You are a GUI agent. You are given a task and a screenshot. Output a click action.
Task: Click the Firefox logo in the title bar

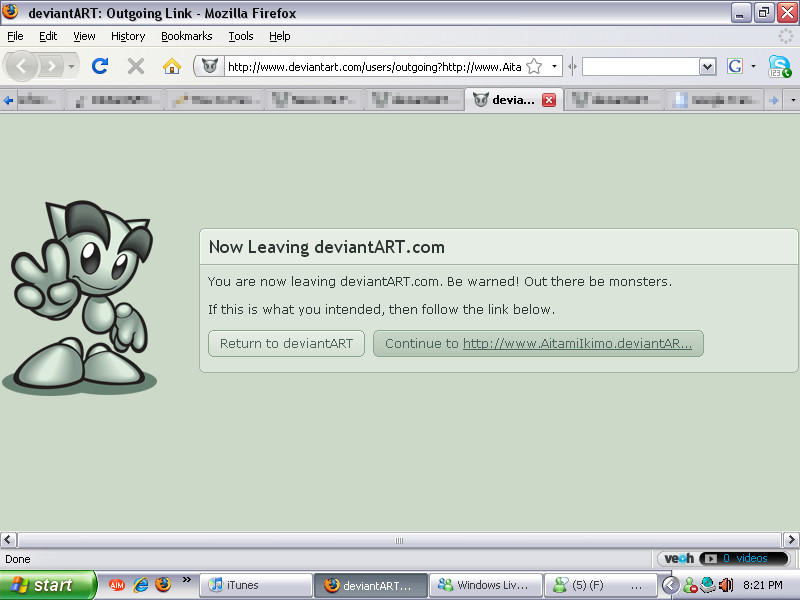click(x=10, y=12)
